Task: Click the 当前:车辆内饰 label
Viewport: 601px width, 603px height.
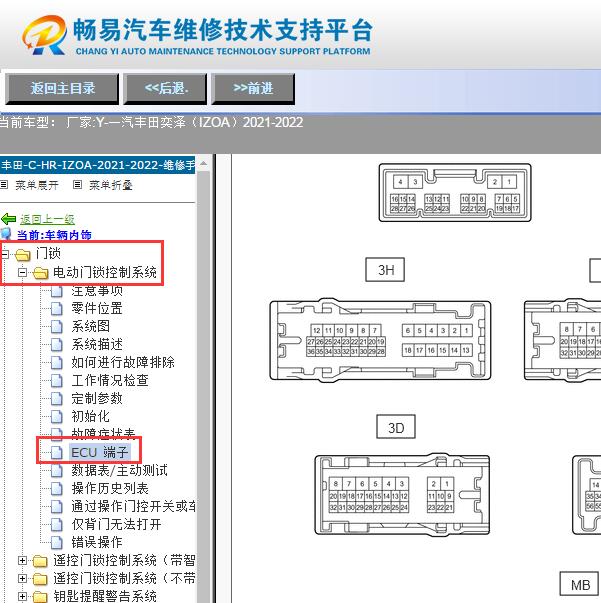Action: tap(54, 235)
